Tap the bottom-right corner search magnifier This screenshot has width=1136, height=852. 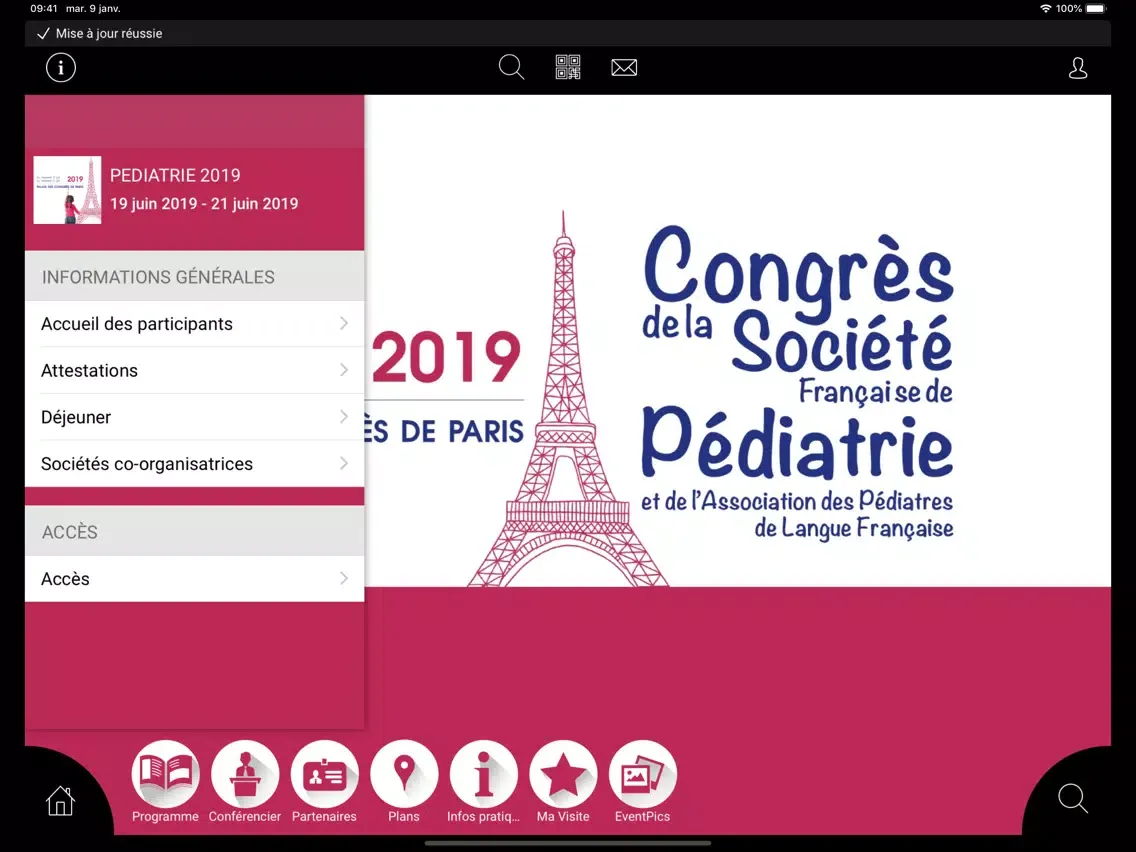pos(1073,798)
